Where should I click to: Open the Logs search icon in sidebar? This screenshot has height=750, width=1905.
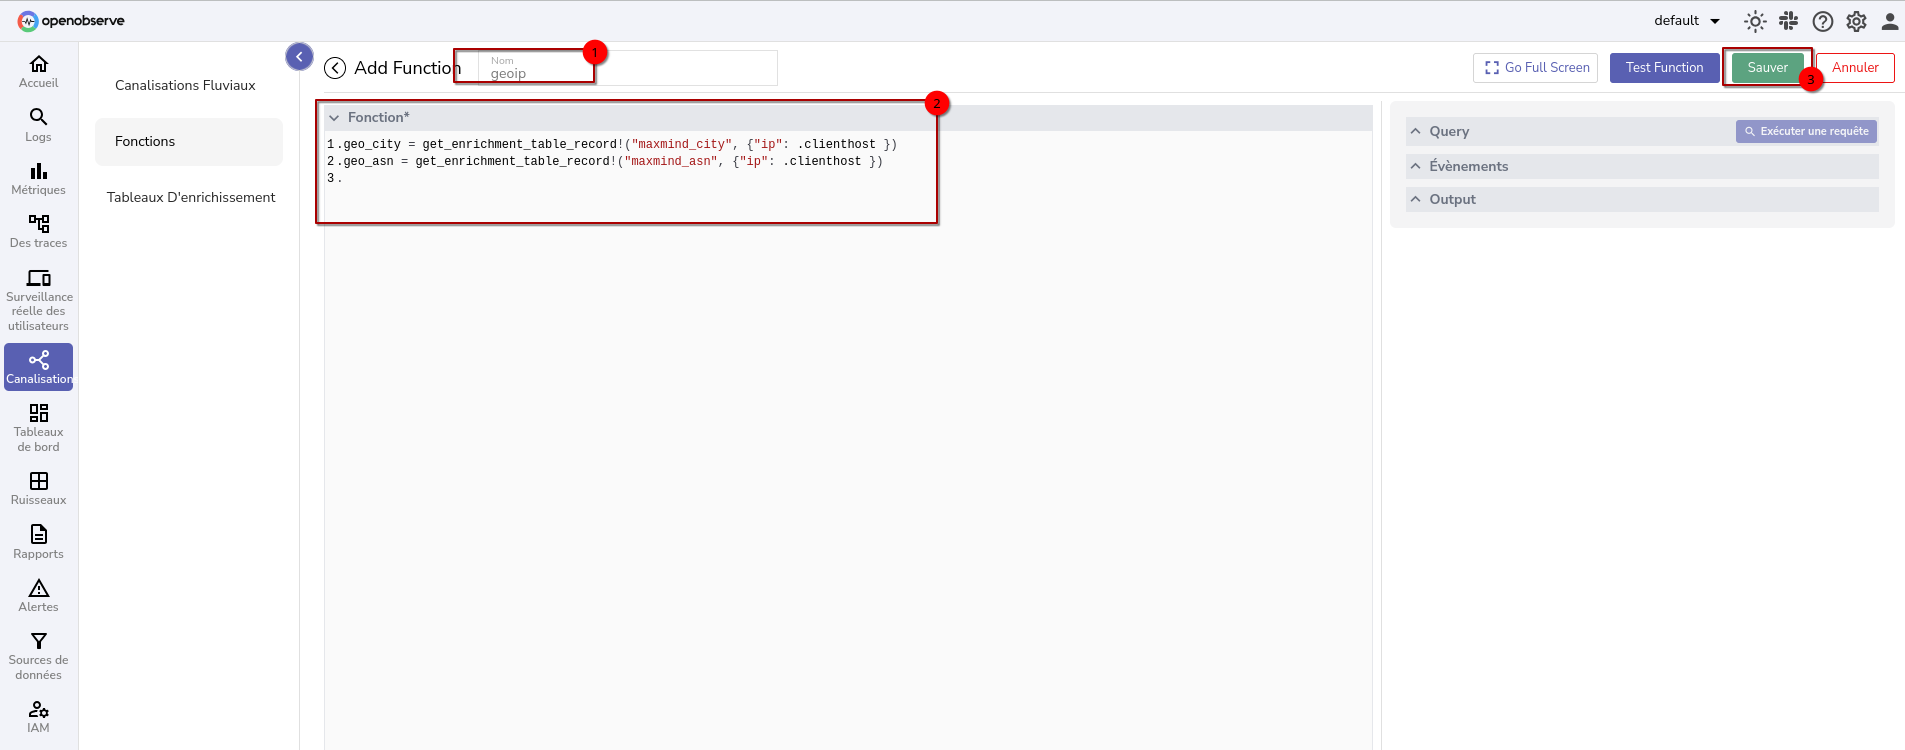(38, 118)
